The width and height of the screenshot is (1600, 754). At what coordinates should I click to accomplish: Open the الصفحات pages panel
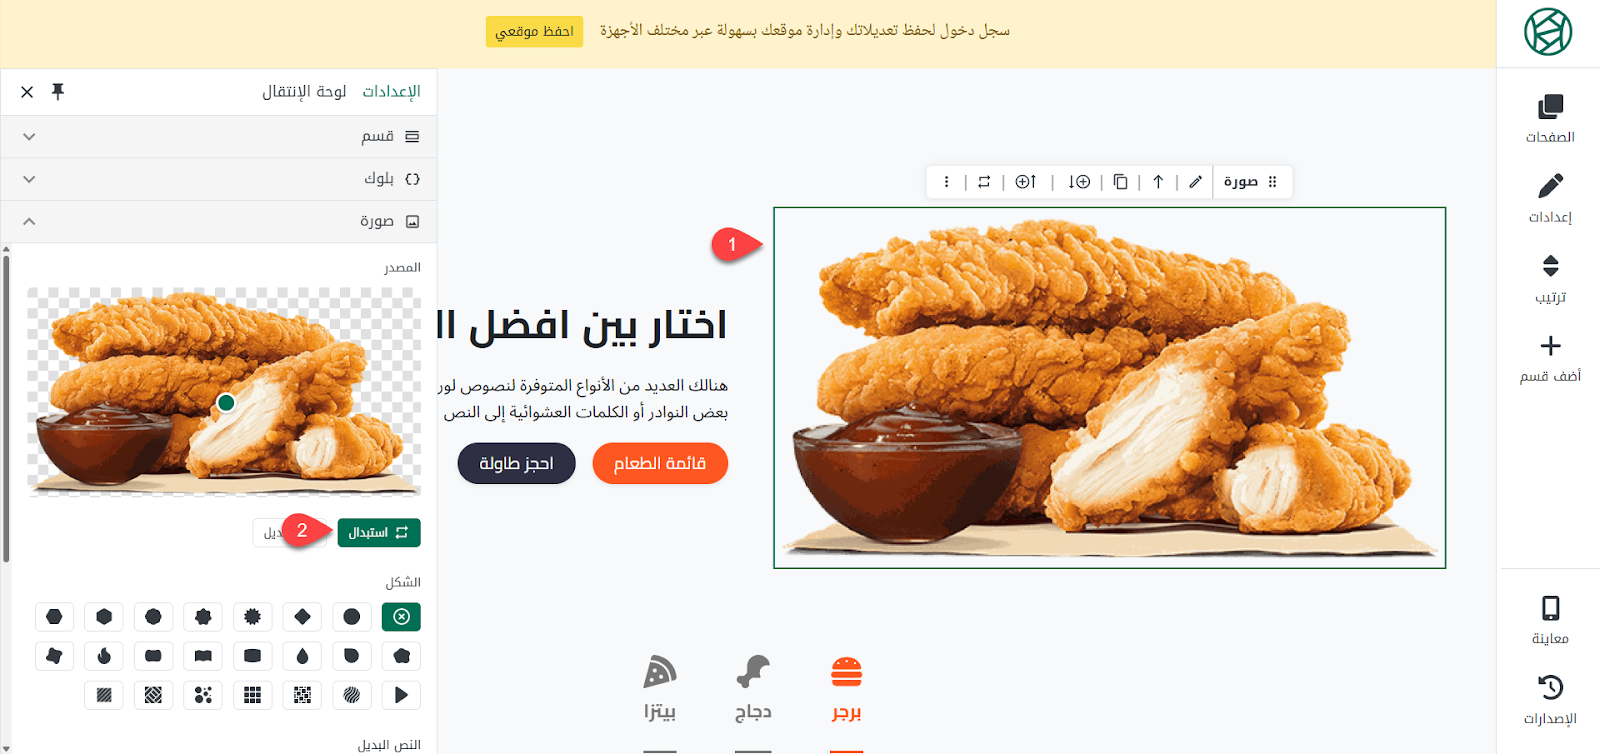click(1550, 118)
